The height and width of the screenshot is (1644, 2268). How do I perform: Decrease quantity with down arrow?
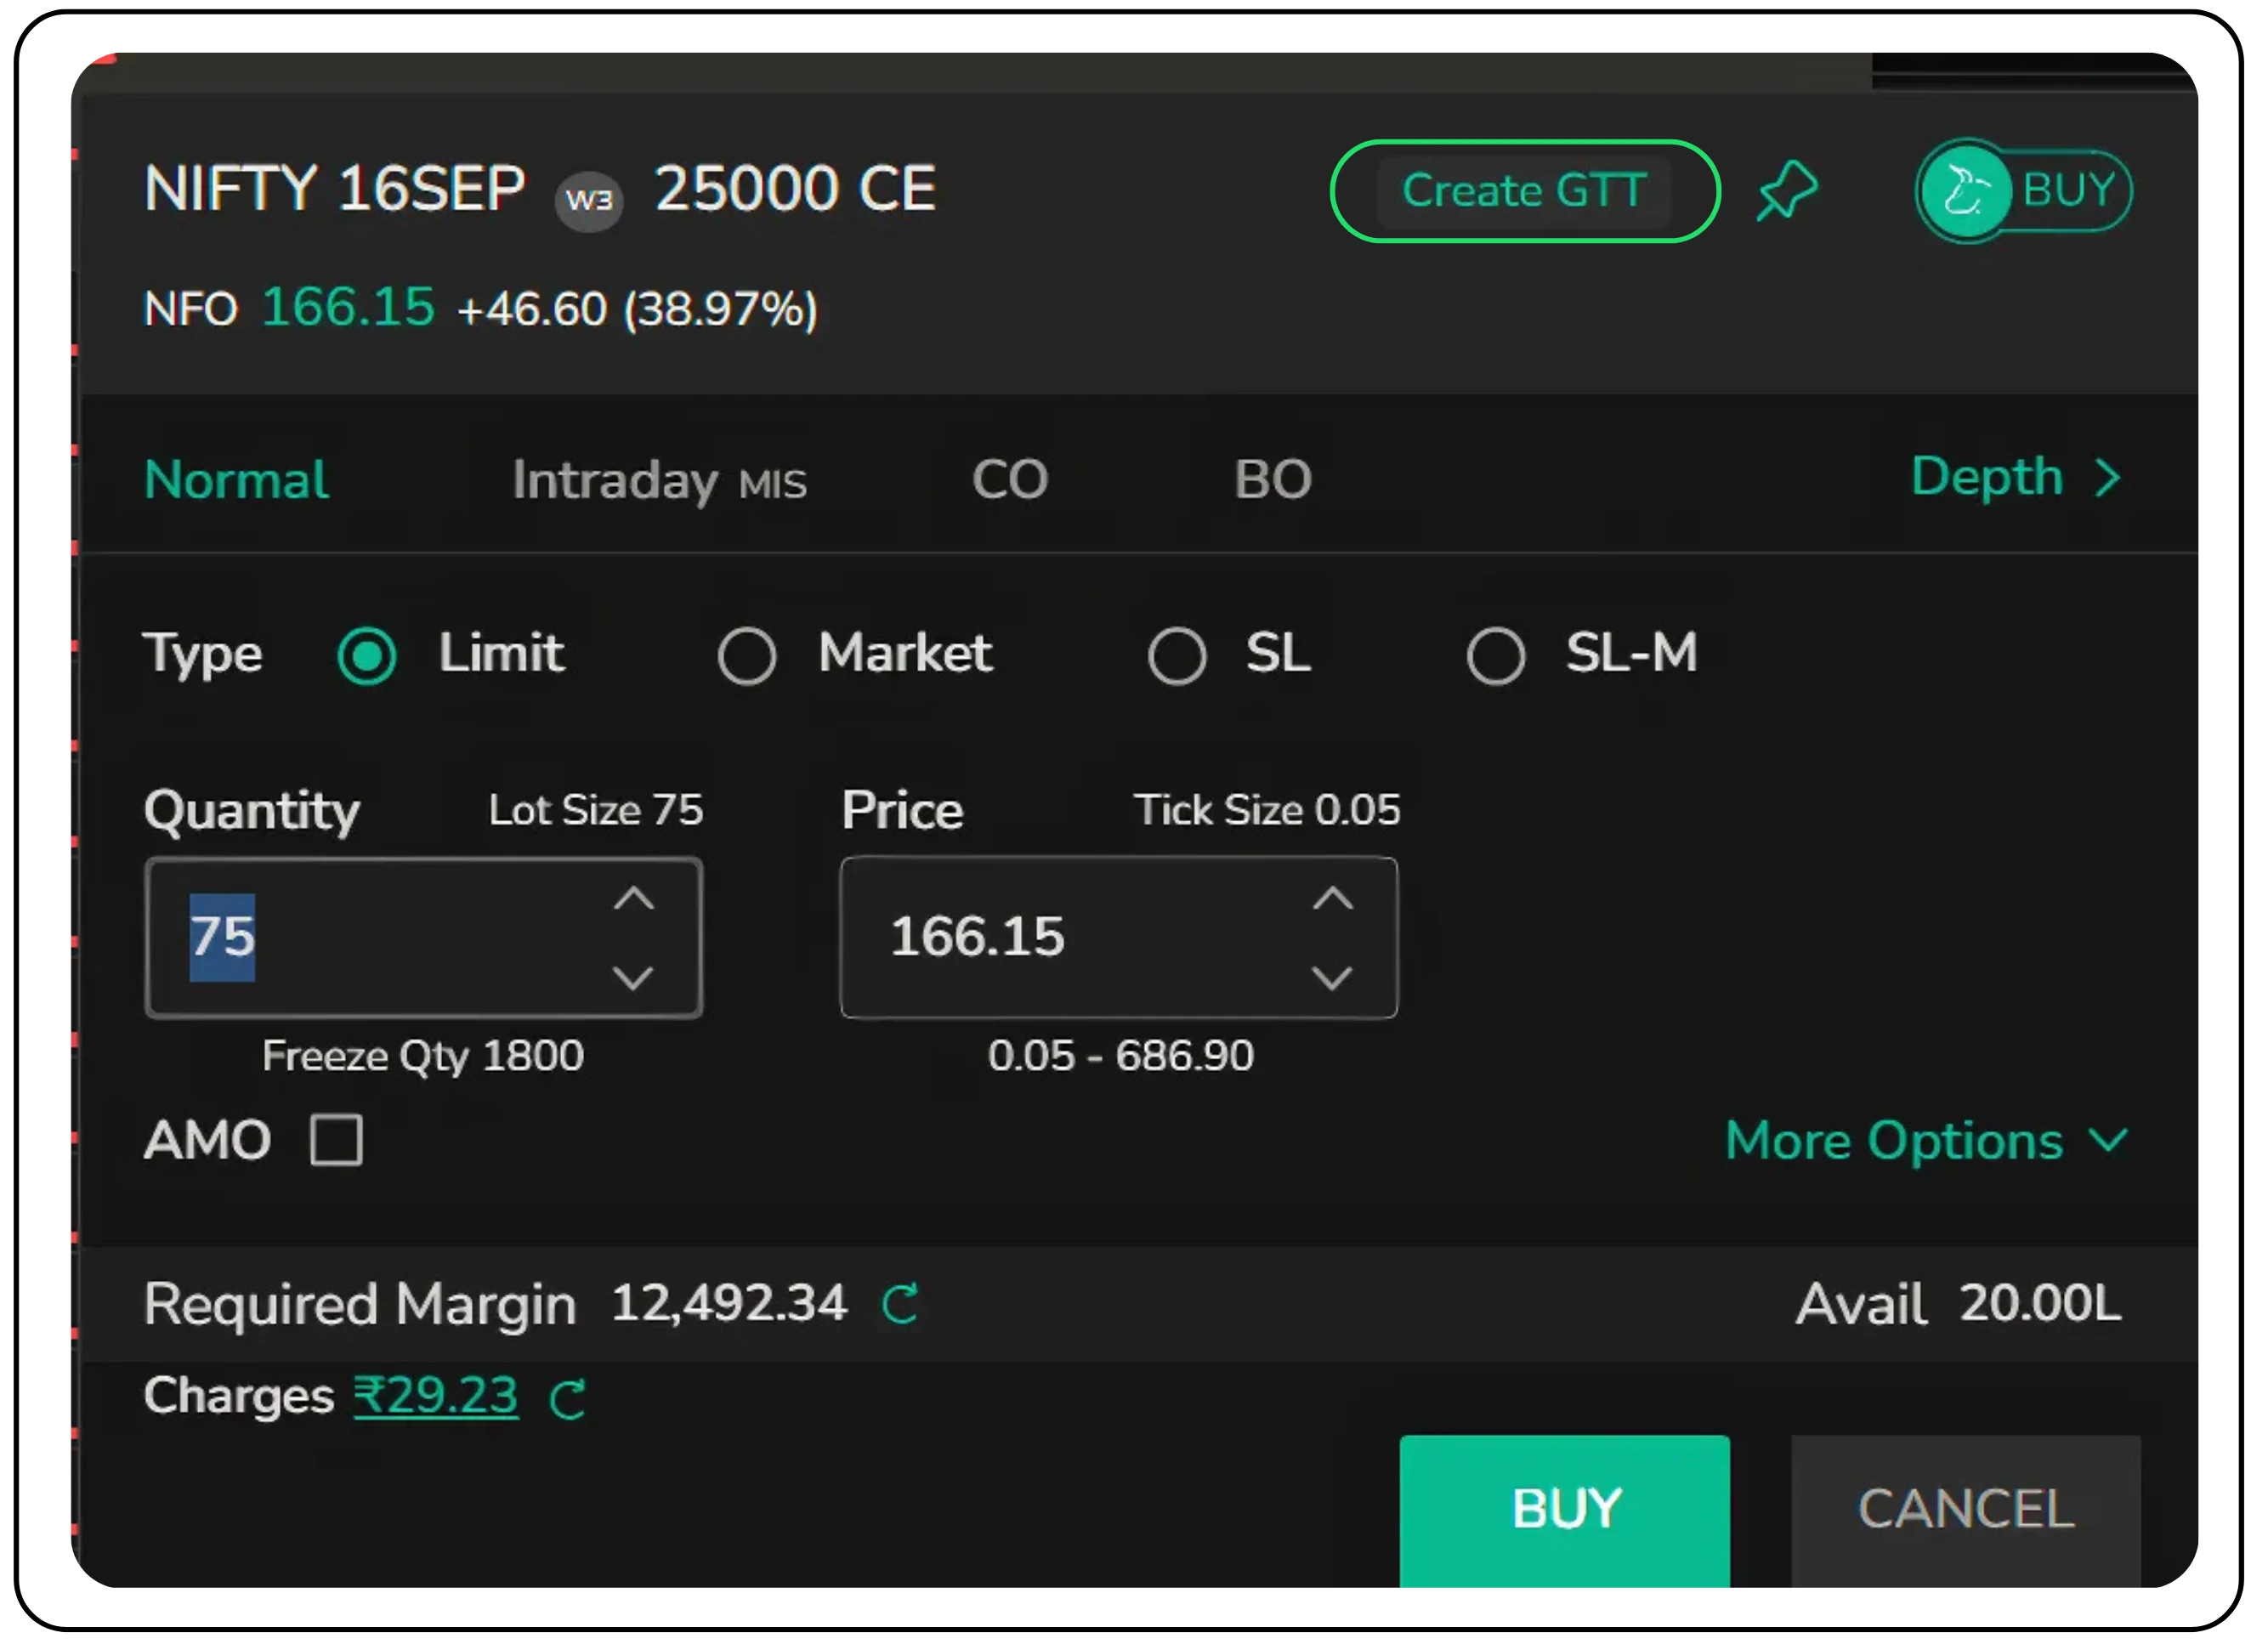click(633, 977)
